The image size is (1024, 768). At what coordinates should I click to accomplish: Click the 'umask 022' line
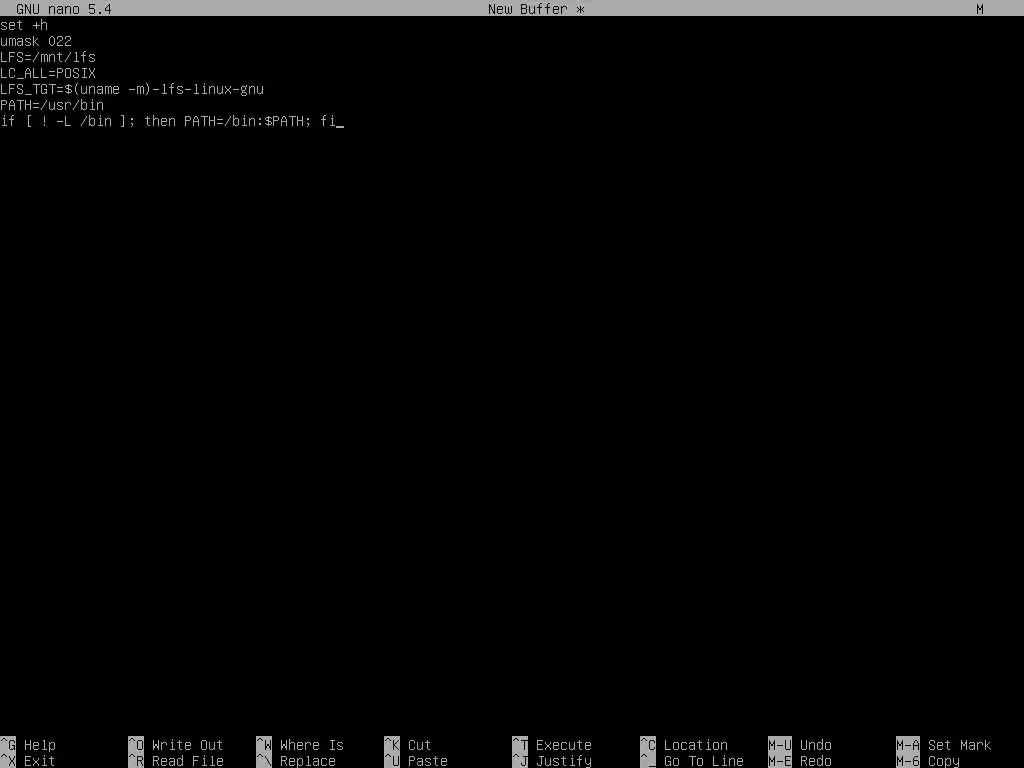pos(36,41)
